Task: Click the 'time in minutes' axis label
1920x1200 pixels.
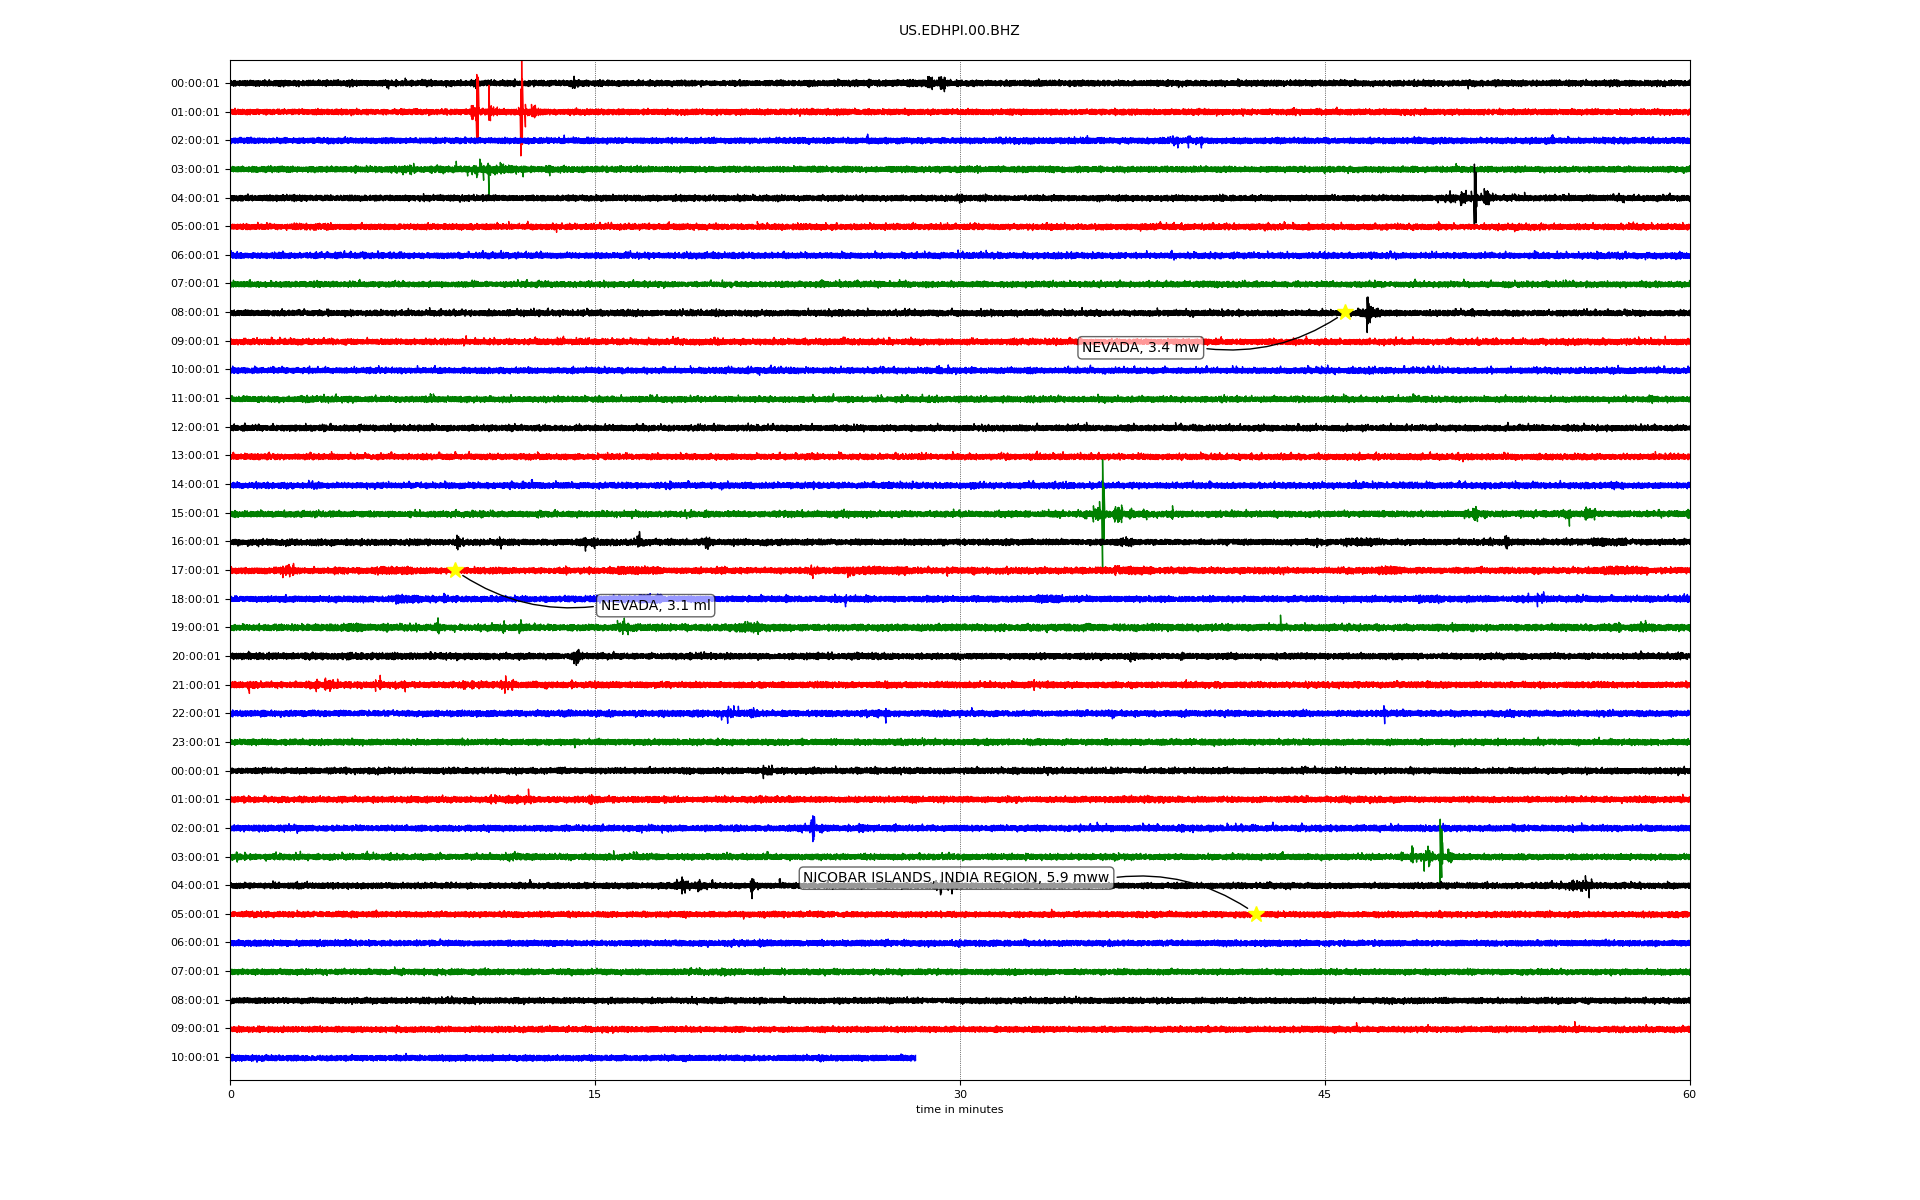Action: coord(959,1110)
